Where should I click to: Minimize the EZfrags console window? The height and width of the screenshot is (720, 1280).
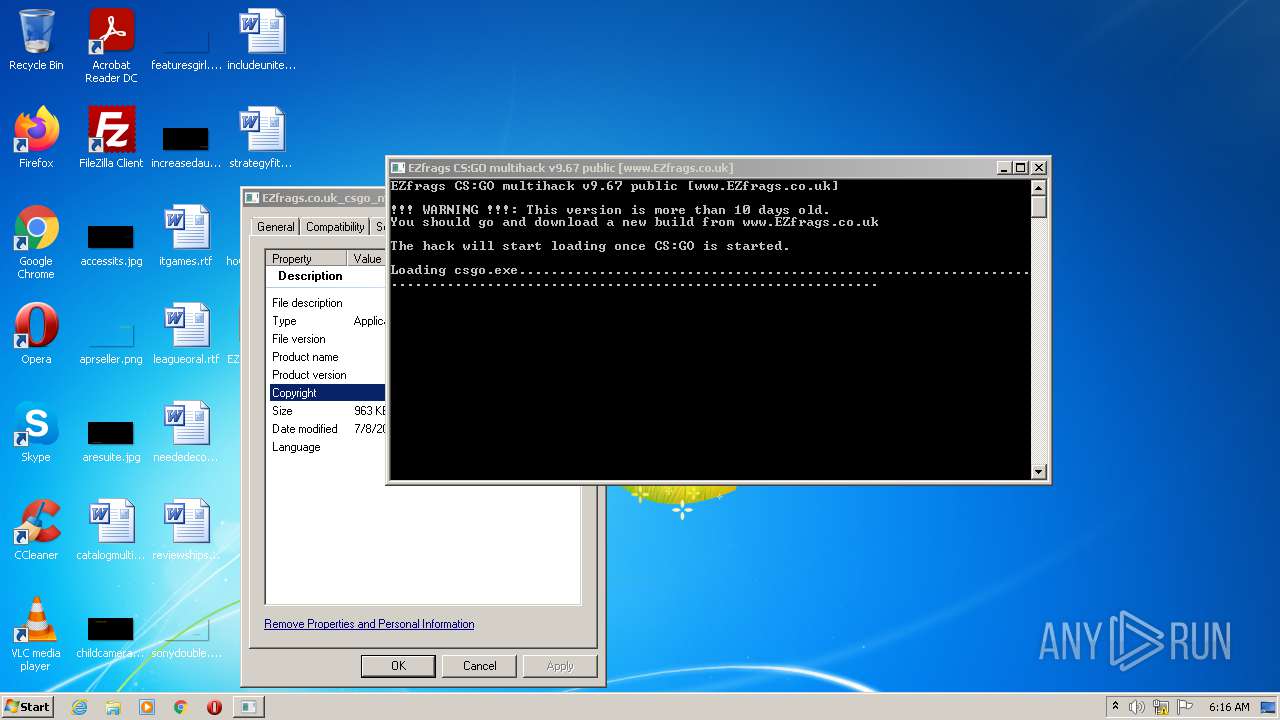(1004, 168)
